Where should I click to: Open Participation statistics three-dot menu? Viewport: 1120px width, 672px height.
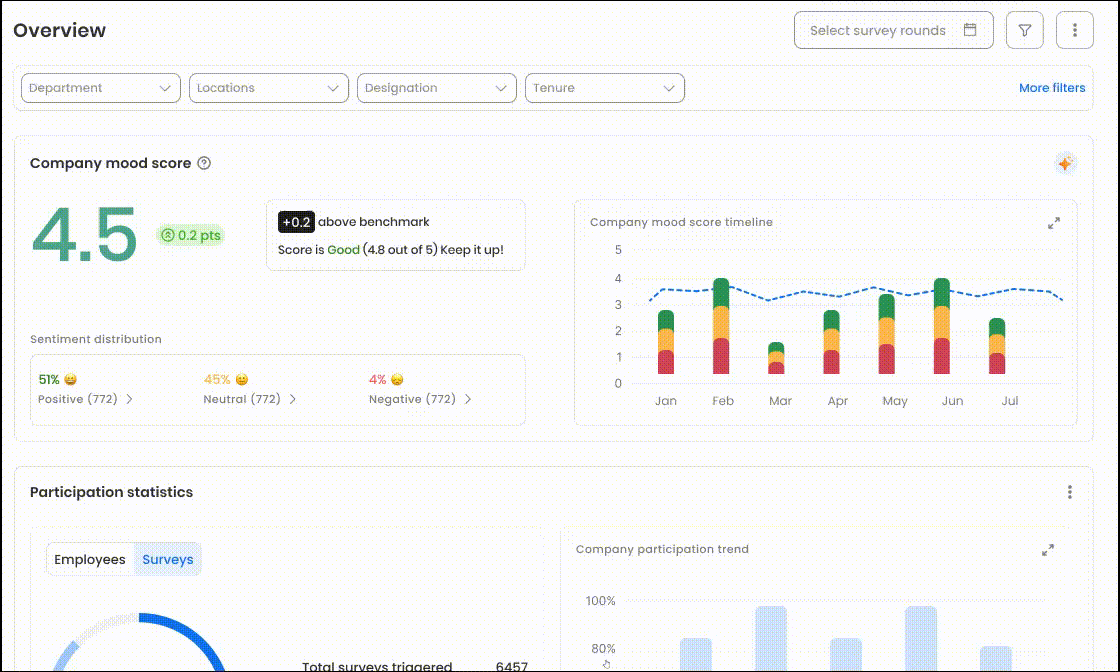[x=1069, y=492]
